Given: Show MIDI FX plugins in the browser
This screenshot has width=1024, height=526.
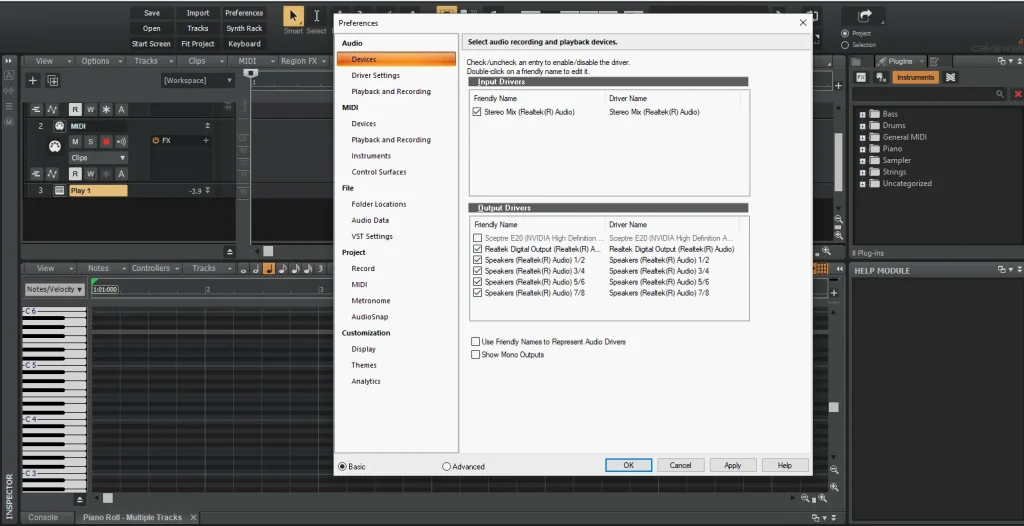Looking at the screenshot, I should [881, 77].
